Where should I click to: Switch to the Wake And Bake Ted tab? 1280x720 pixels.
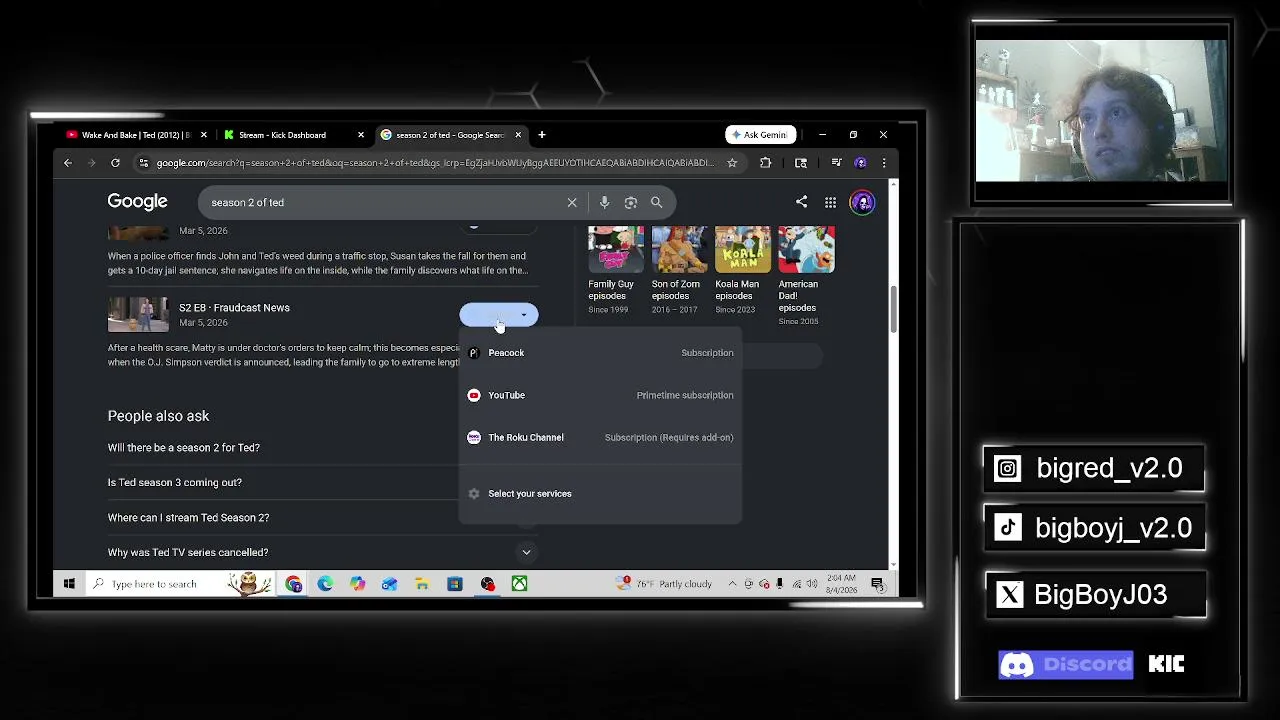(136, 135)
